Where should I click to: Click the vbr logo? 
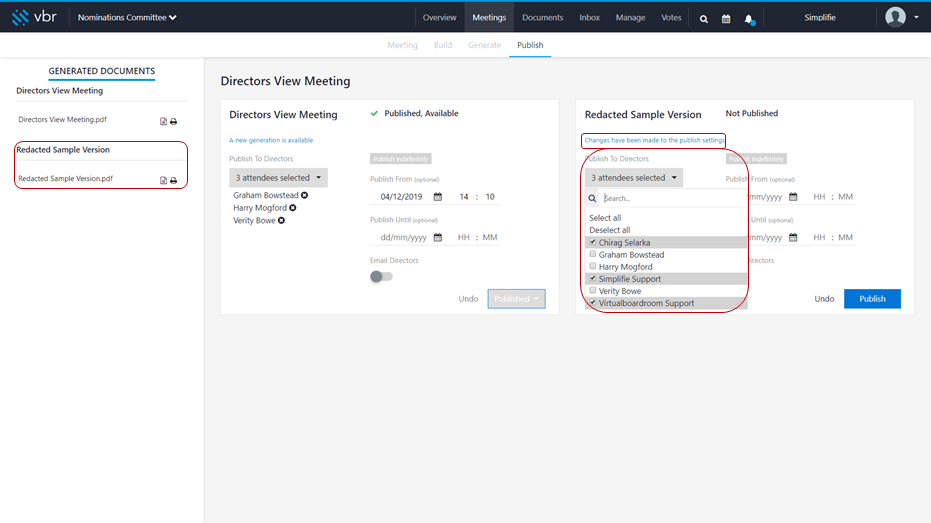(x=34, y=17)
